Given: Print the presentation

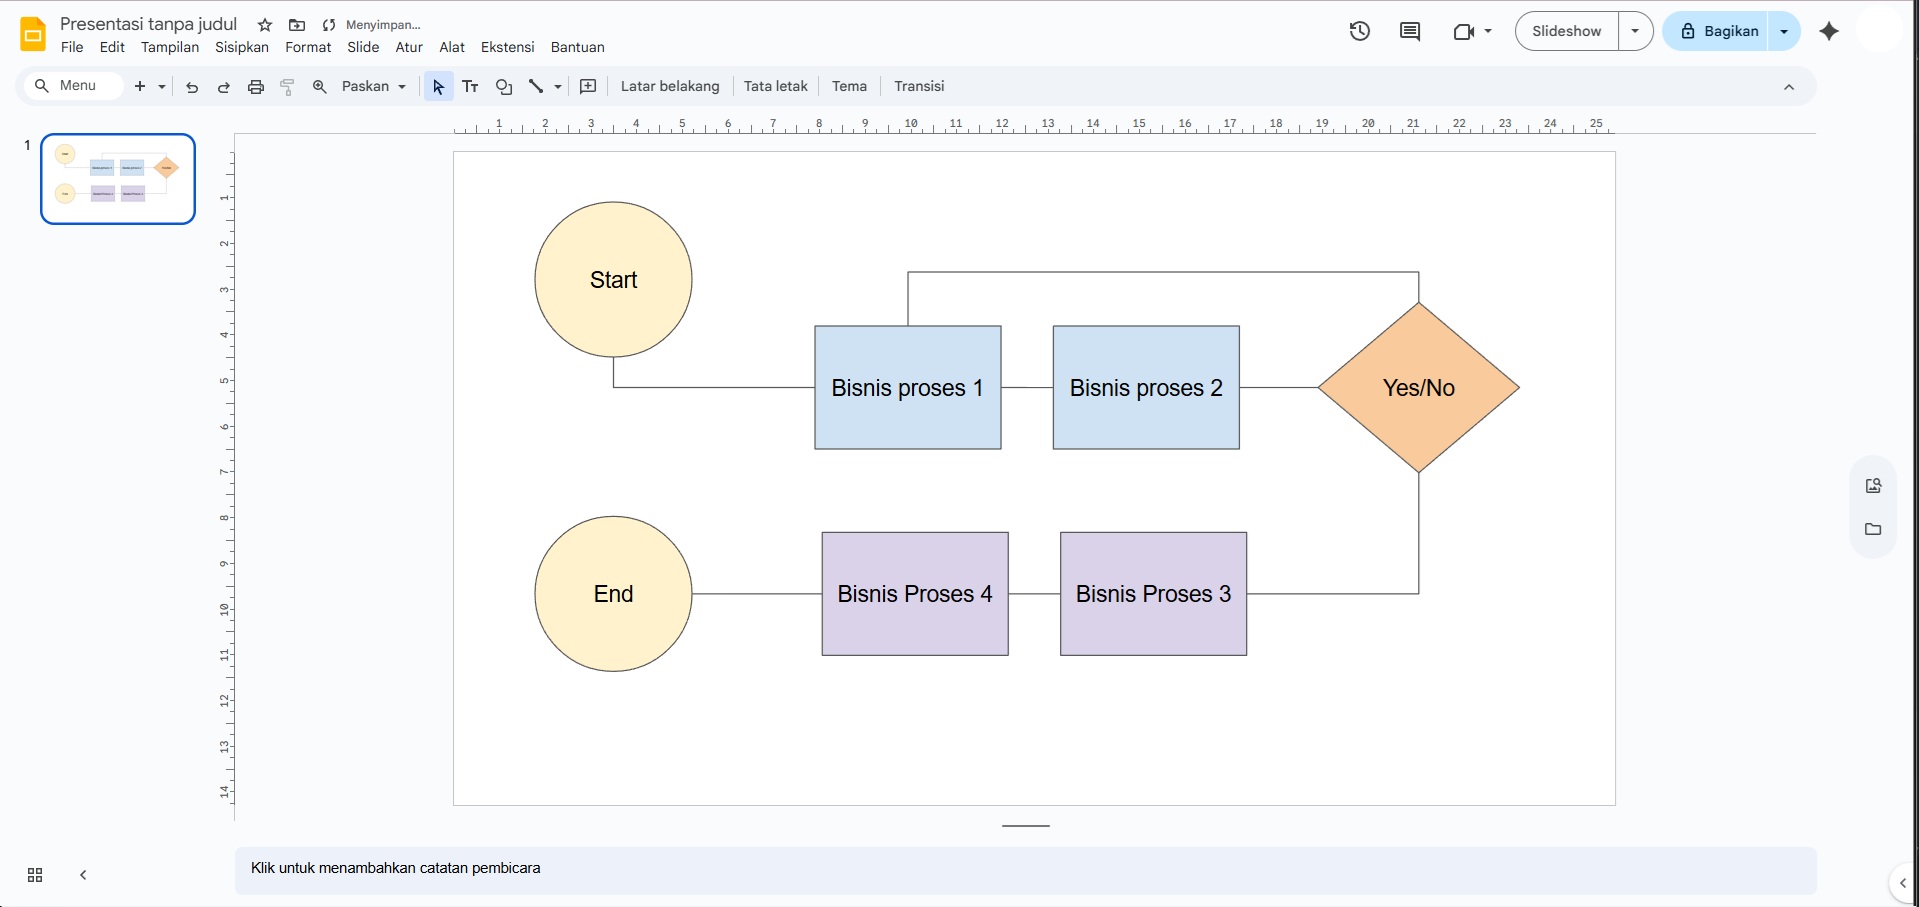Looking at the screenshot, I should [256, 87].
